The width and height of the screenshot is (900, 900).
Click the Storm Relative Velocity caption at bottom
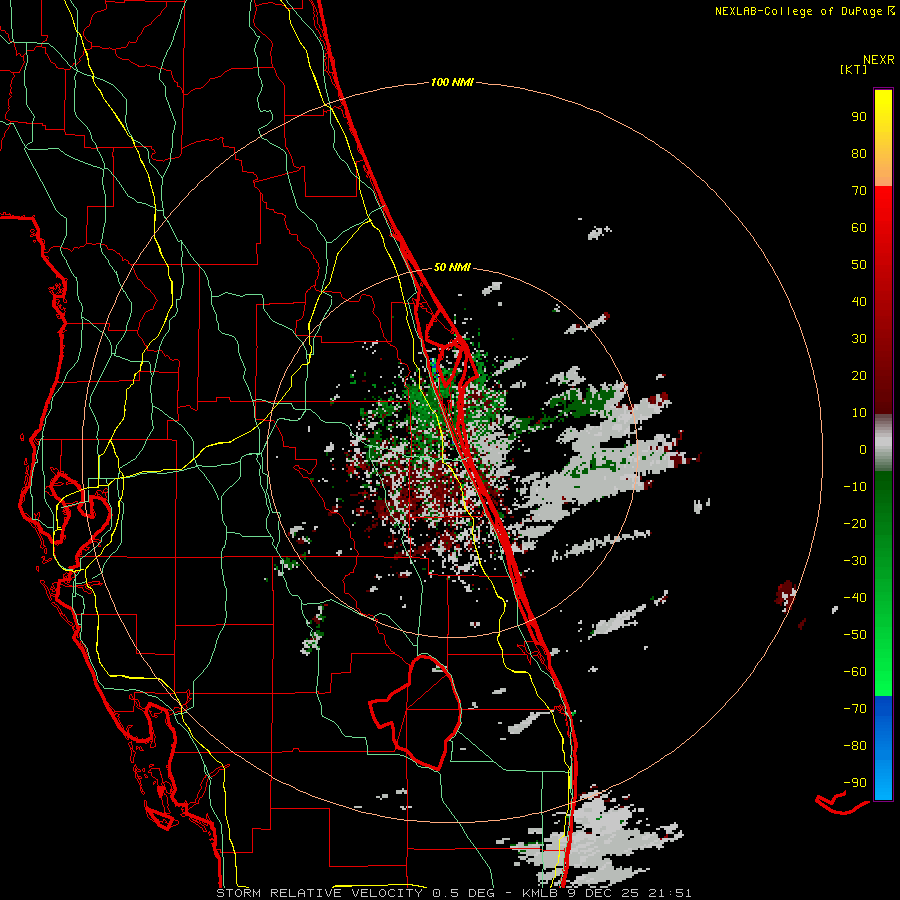click(453, 893)
